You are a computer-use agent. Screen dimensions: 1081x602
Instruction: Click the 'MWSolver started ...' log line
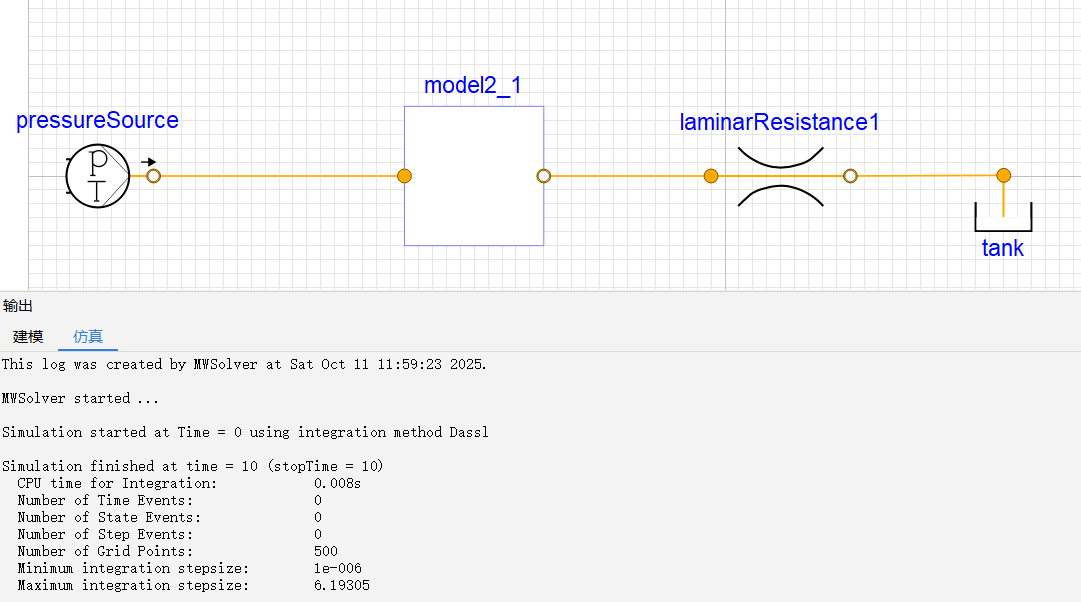(x=80, y=399)
